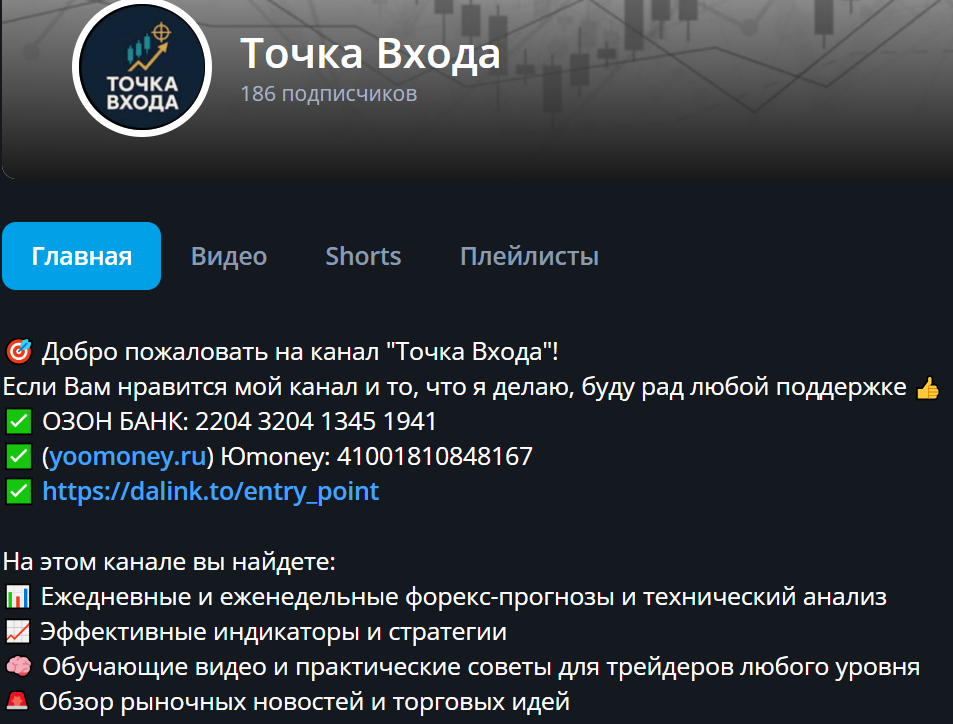Open the yoomoney.ru link
This screenshot has height=724, width=953.
click(128, 457)
